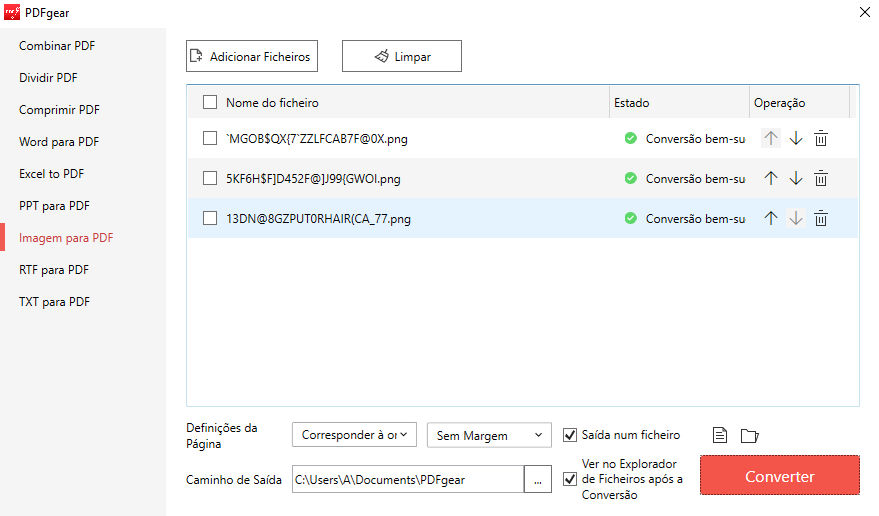
Task: Close the PDFgear window
Action: (864, 12)
